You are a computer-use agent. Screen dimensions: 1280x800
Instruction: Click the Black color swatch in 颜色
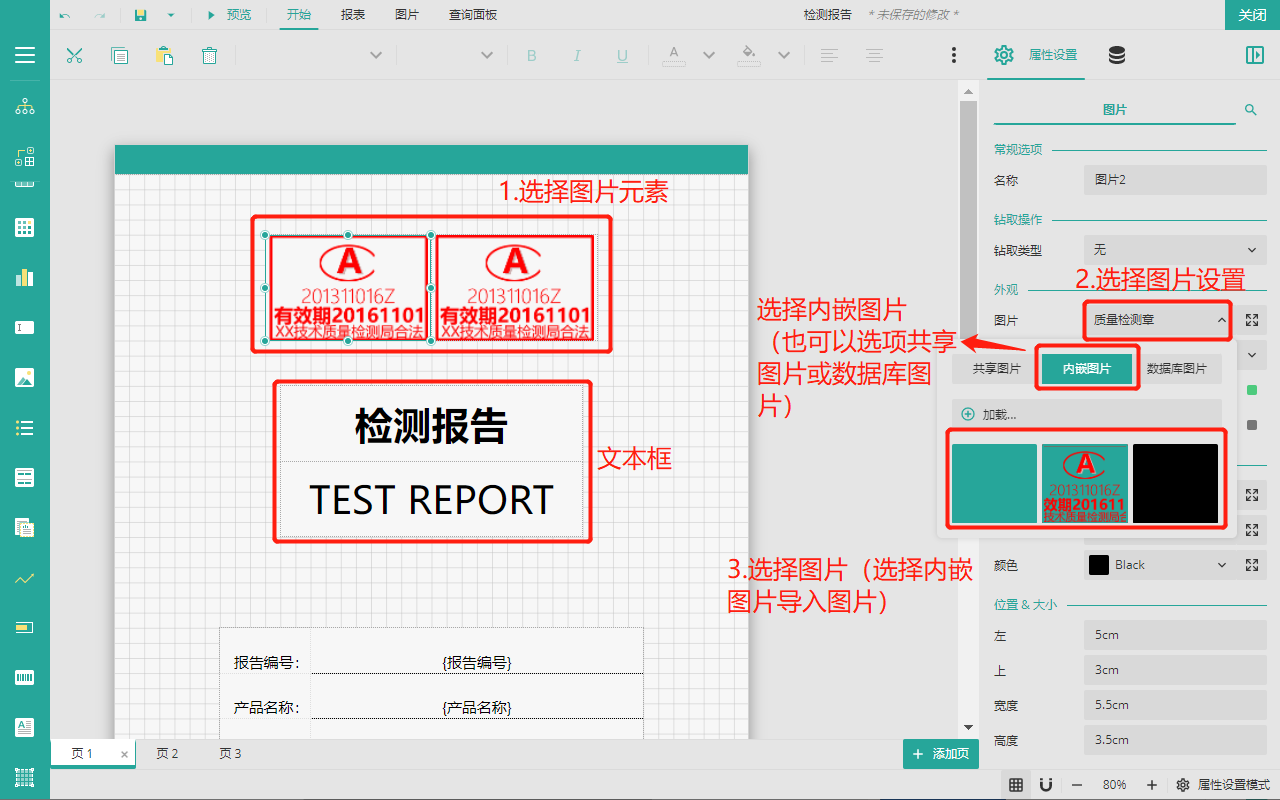tap(1099, 565)
